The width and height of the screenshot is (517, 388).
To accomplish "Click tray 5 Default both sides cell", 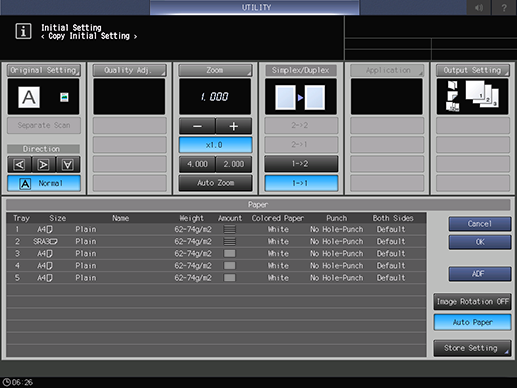I will 391,278.
